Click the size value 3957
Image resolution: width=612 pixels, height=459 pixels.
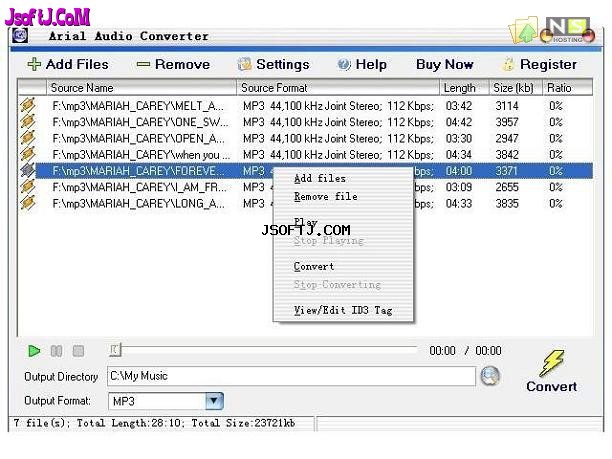pos(507,122)
